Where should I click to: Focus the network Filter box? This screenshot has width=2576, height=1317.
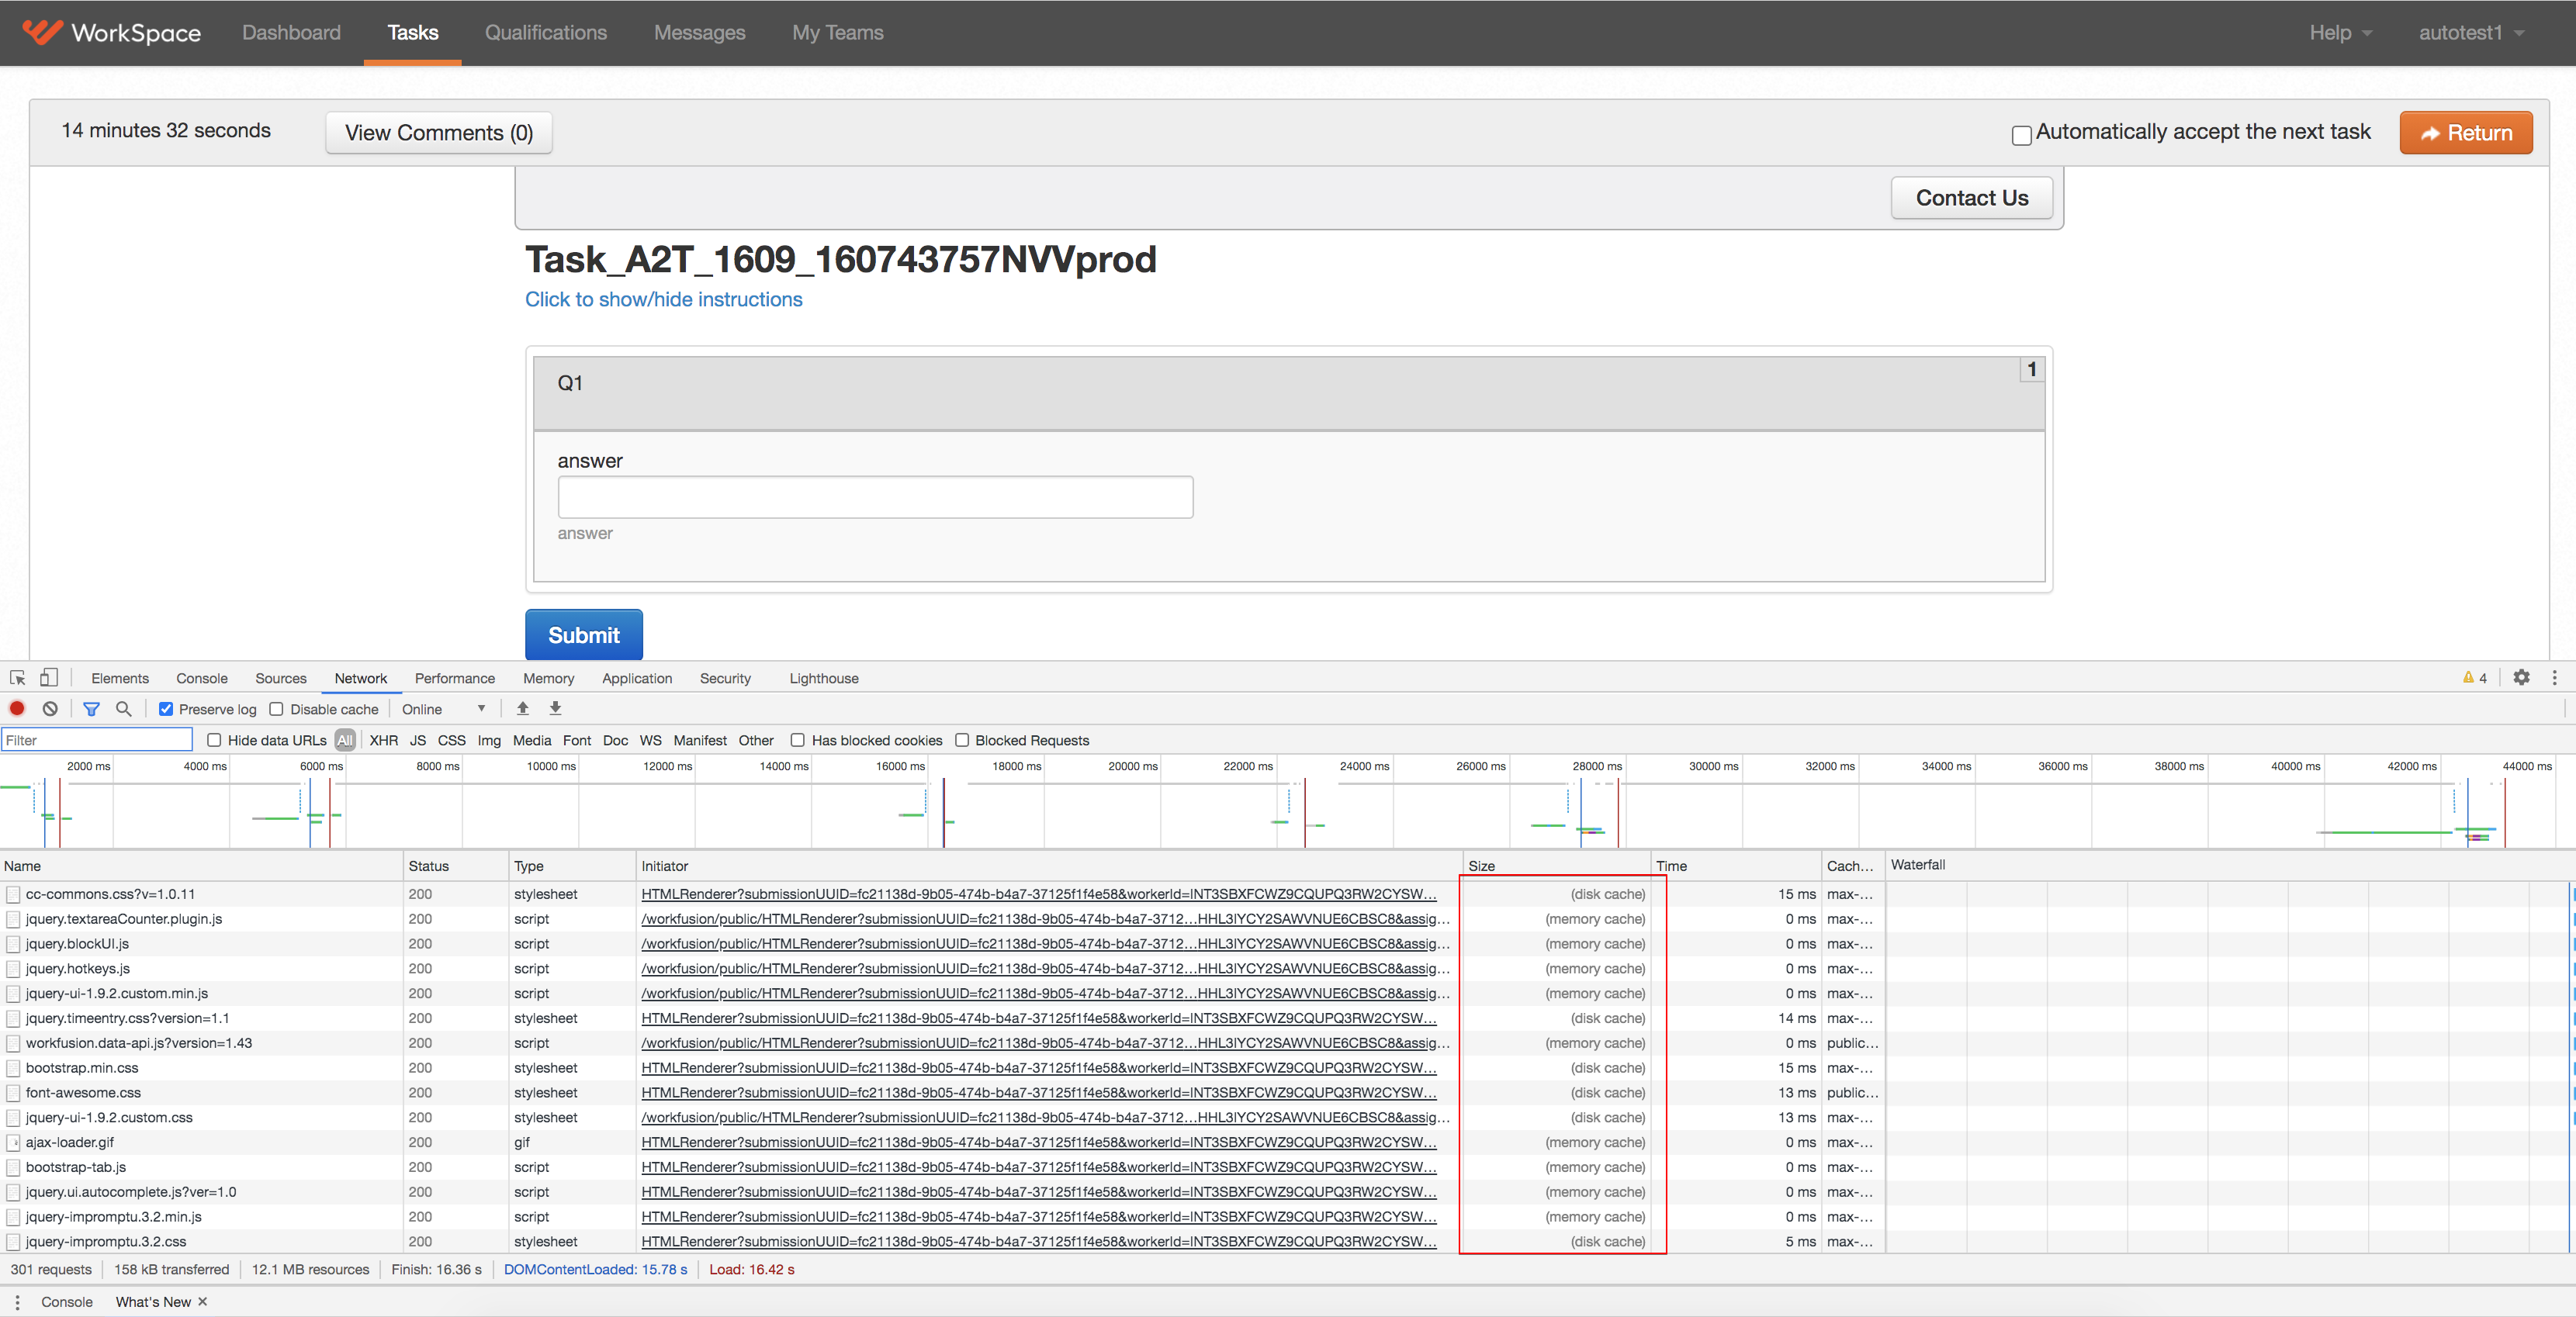pyautogui.click(x=97, y=740)
